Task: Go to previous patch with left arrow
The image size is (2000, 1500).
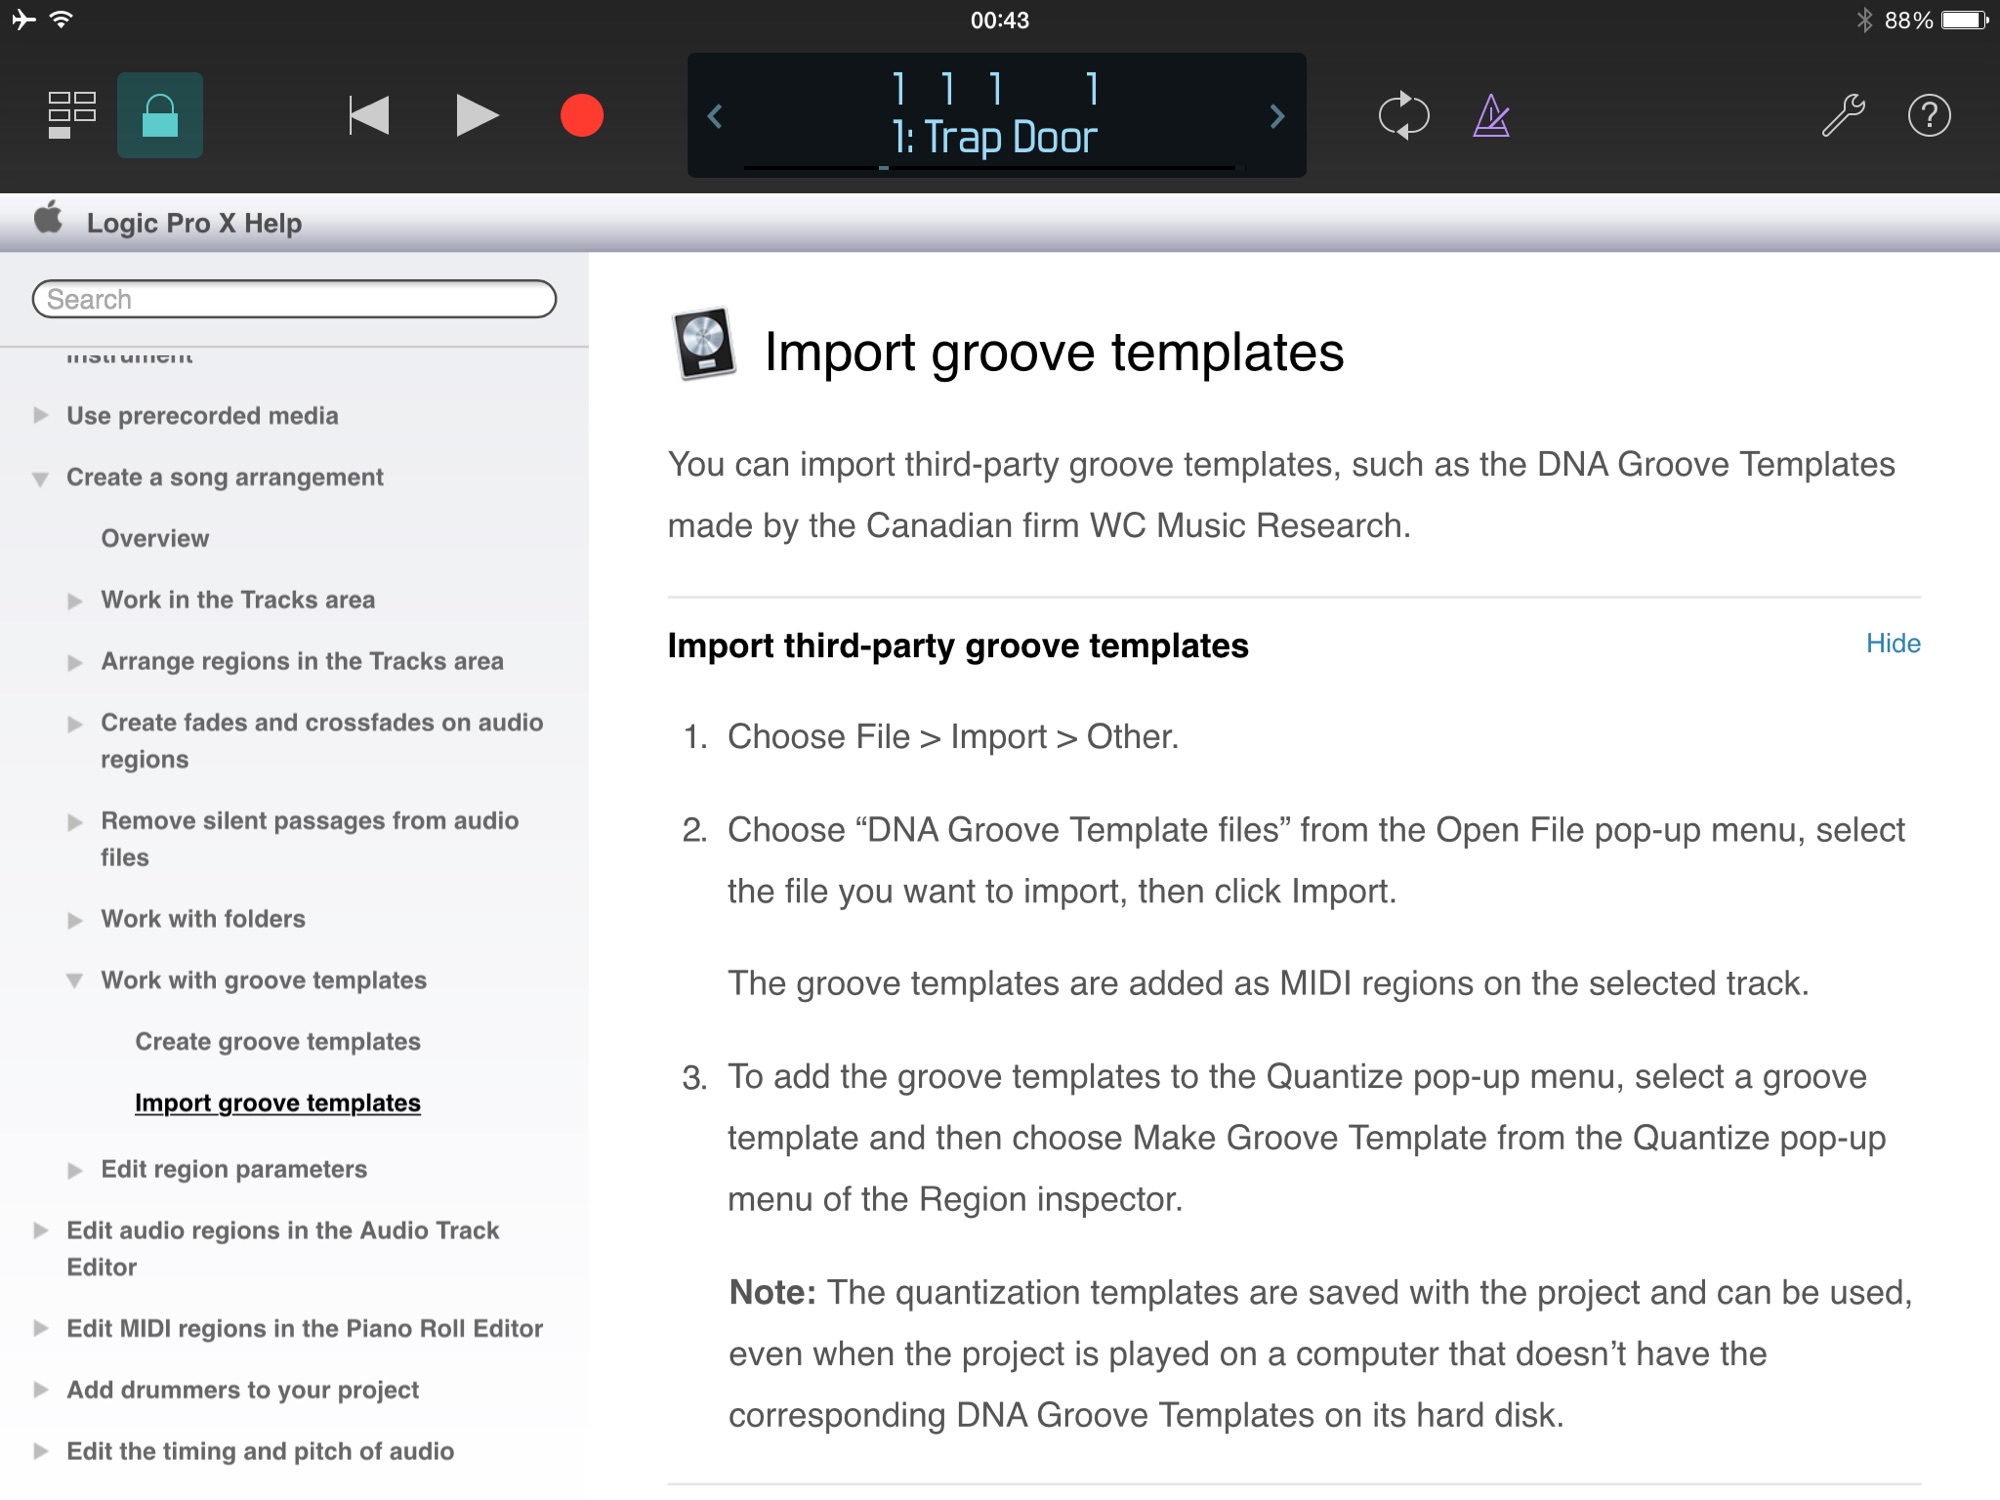Action: pyautogui.click(x=715, y=116)
